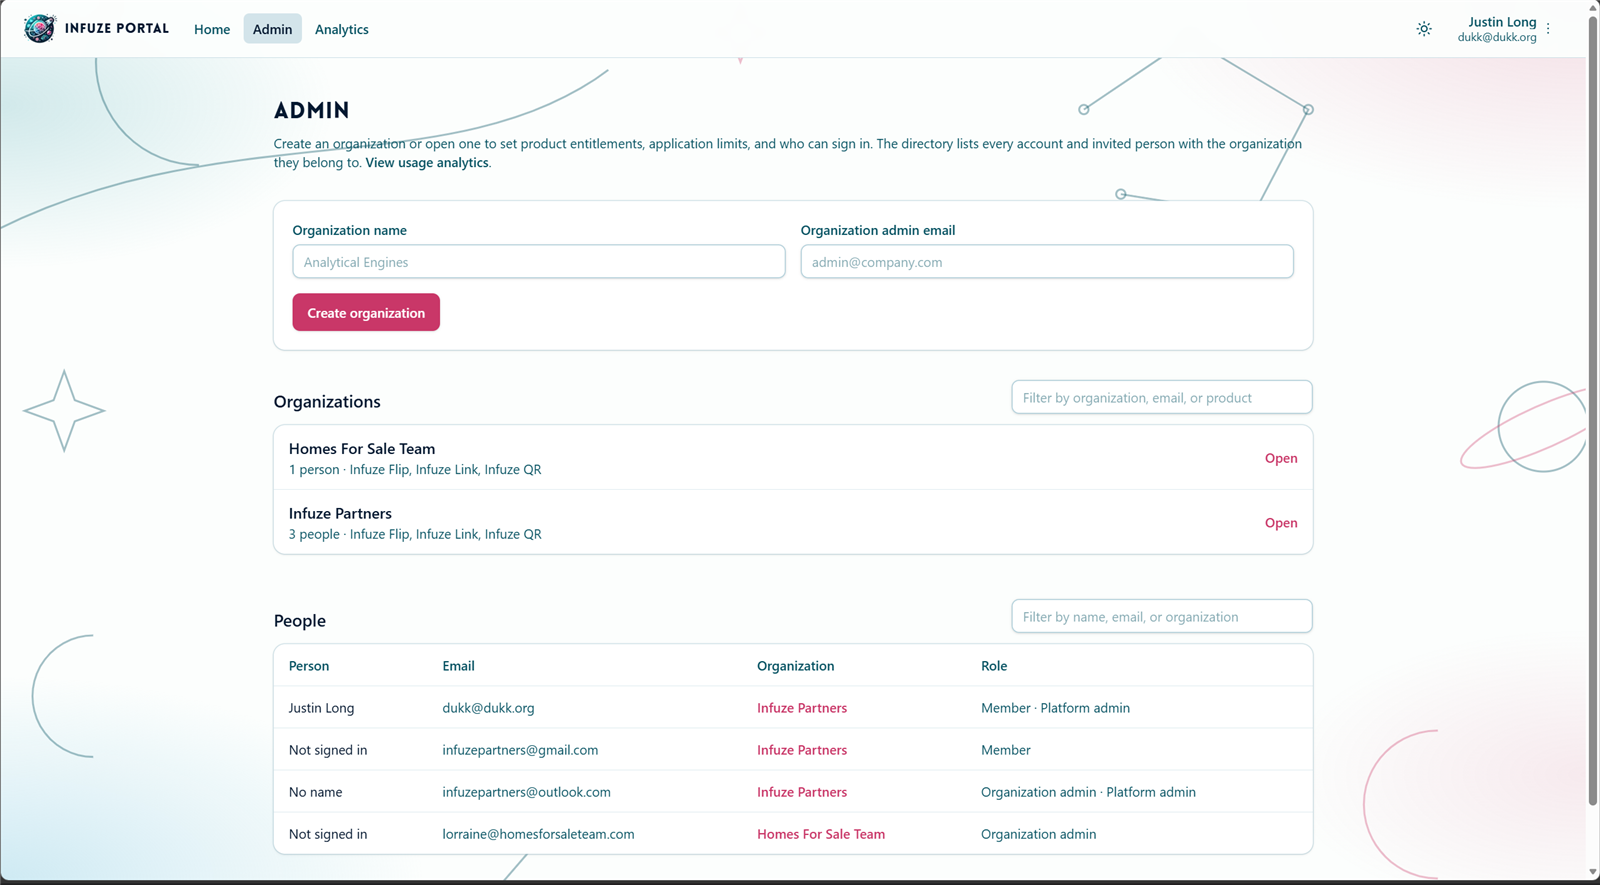Open the Homes For Sale Team organization
Viewport: 1600px width, 885px height.
click(1281, 458)
